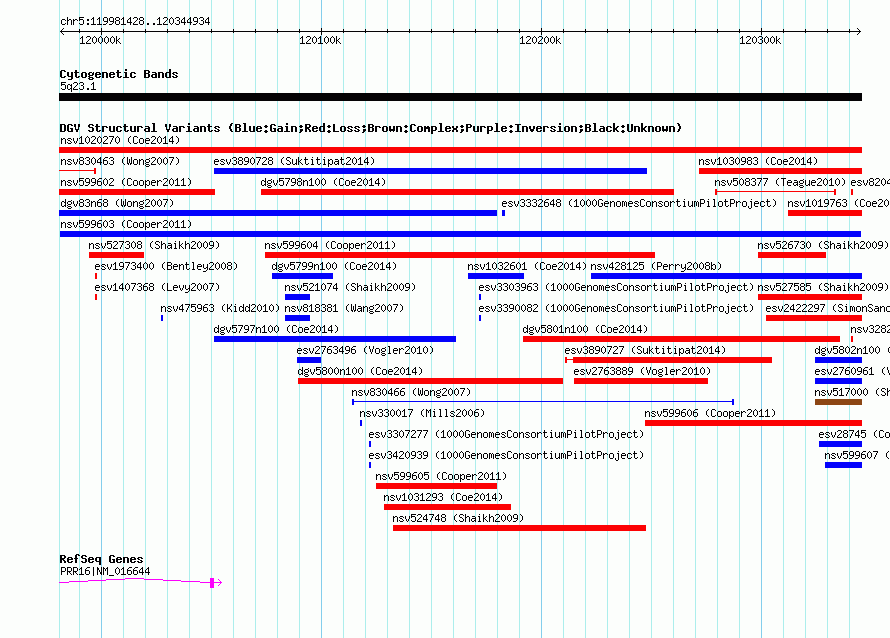Click the nsv830466 (Wong2007) label
The width and height of the screenshot is (890, 638).
click(x=411, y=392)
